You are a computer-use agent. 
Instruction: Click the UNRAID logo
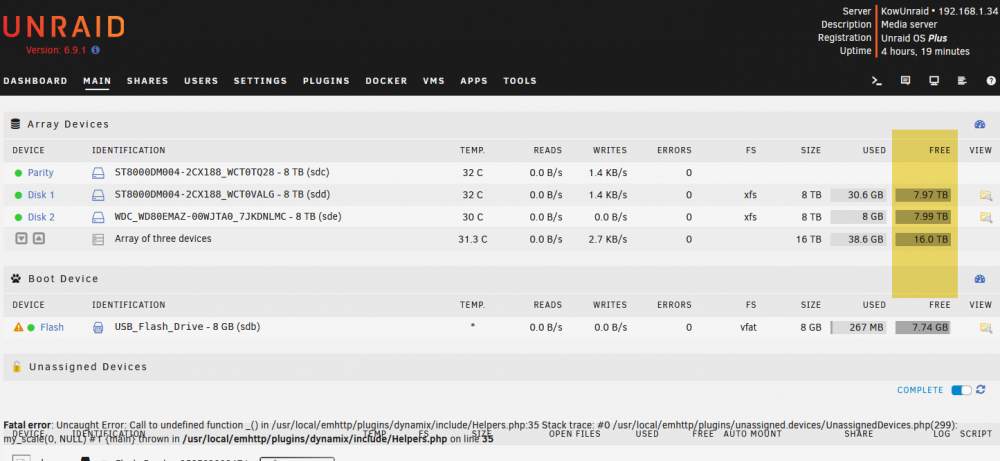pos(63,26)
